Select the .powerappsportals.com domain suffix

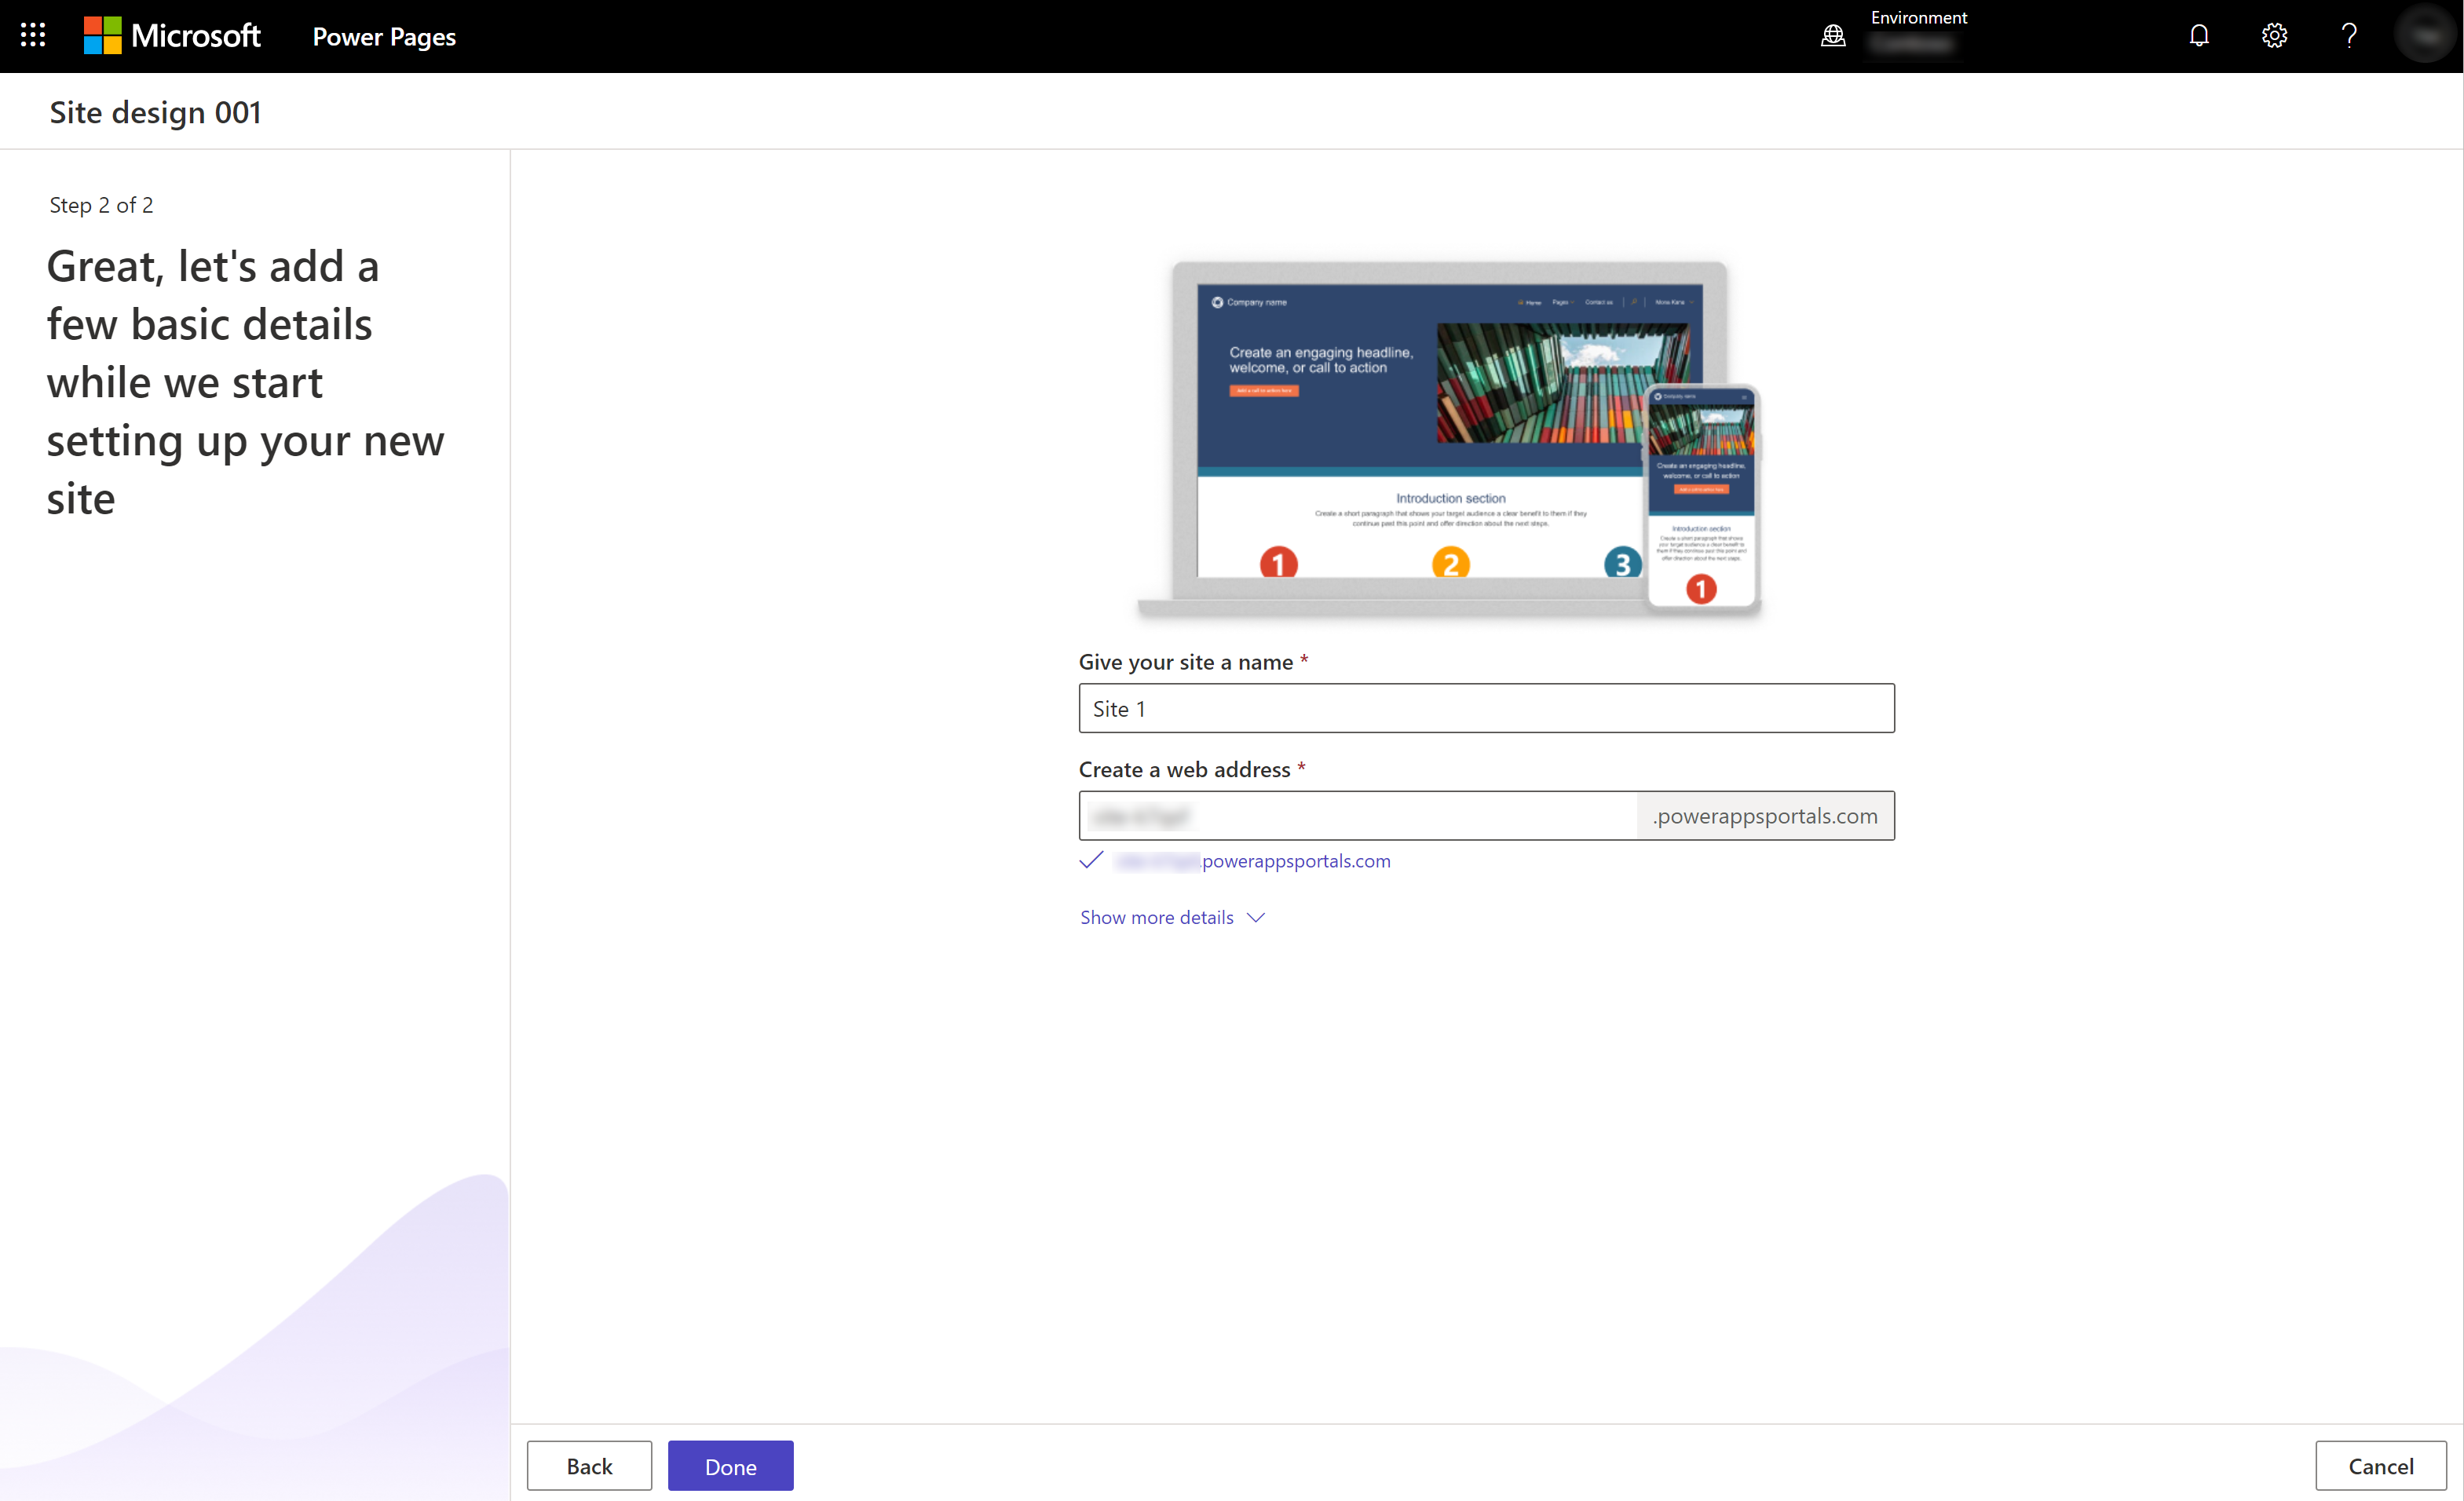[x=1767, y=815]
